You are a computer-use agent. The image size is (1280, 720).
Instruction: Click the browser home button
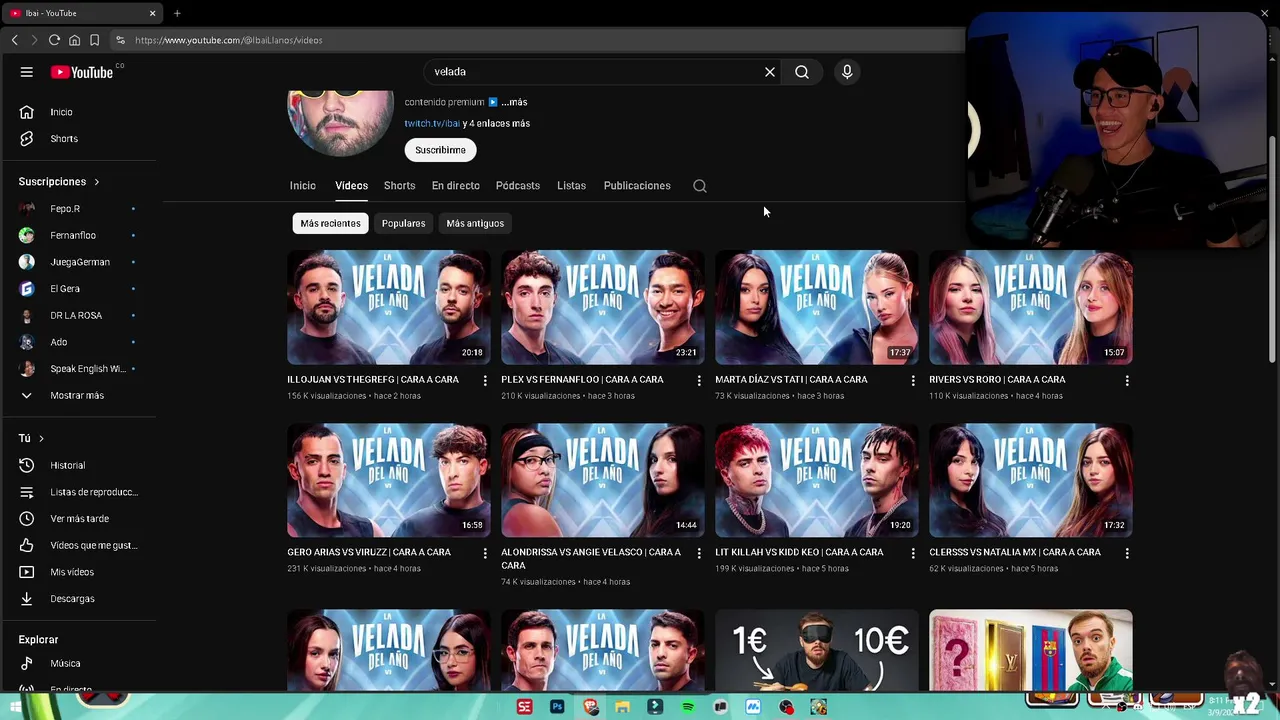tap(74, 40)
